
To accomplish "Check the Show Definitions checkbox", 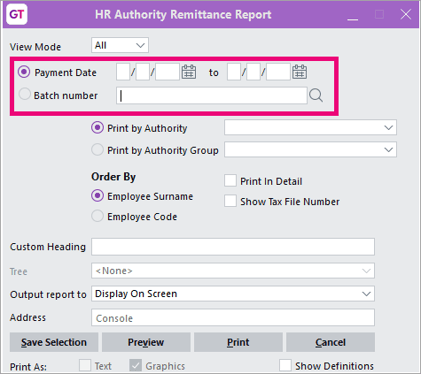I will tap(285, 365).
